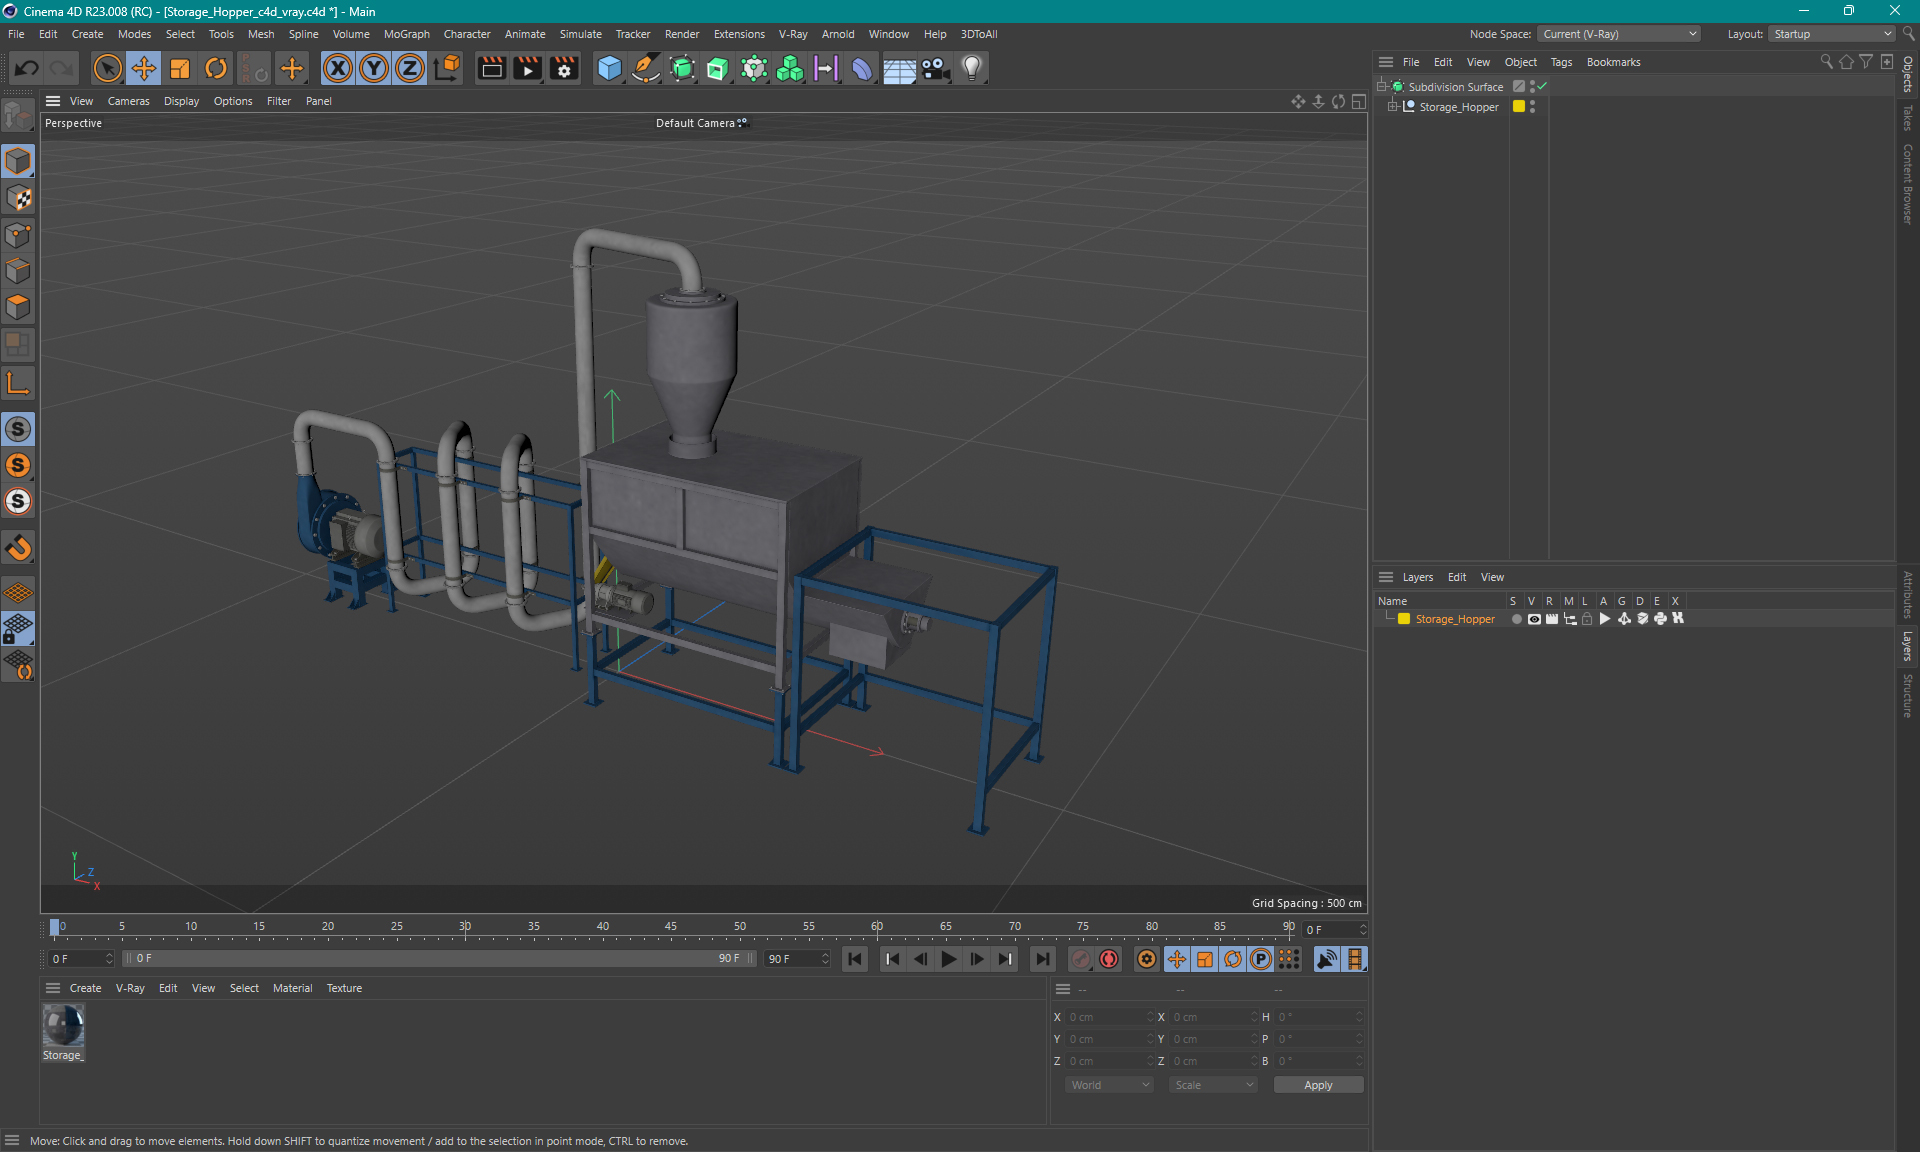
Task: Click the X position input field
Action: [x=1108, y=1017]
